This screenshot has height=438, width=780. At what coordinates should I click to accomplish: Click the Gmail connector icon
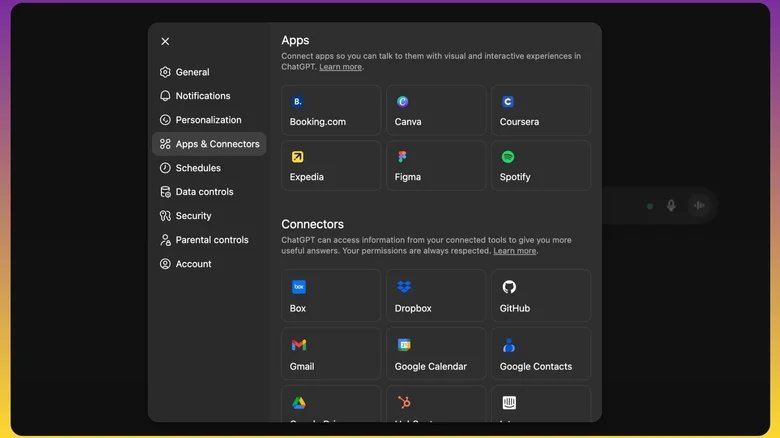pos(298,345)
